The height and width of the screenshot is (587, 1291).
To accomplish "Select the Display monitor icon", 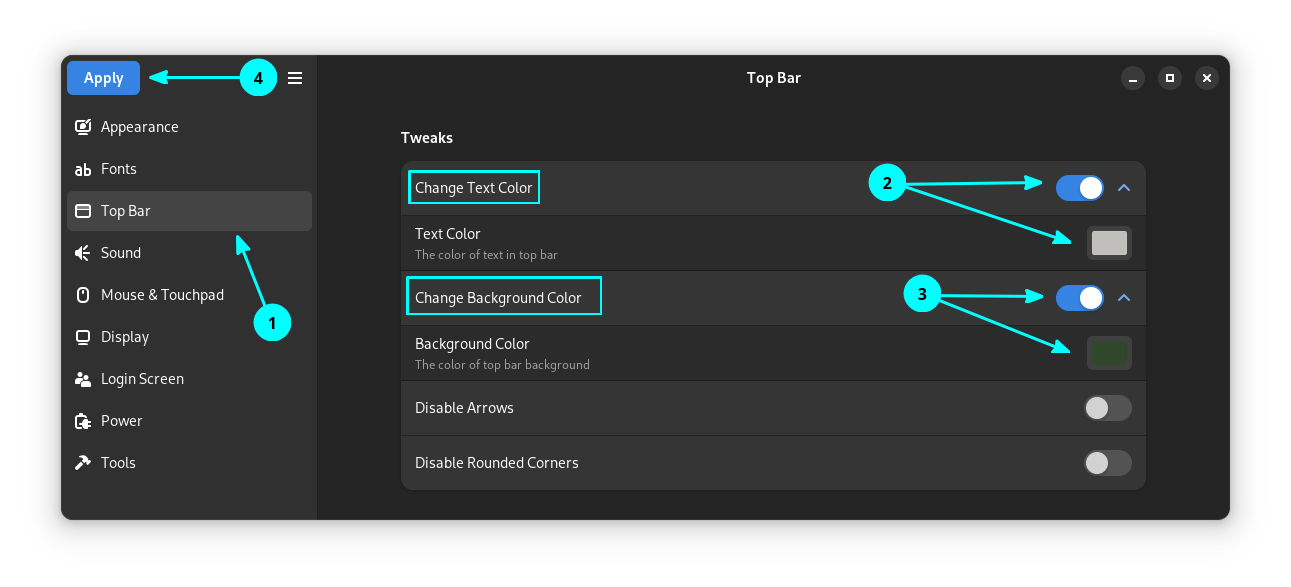I will click(83, 337).
